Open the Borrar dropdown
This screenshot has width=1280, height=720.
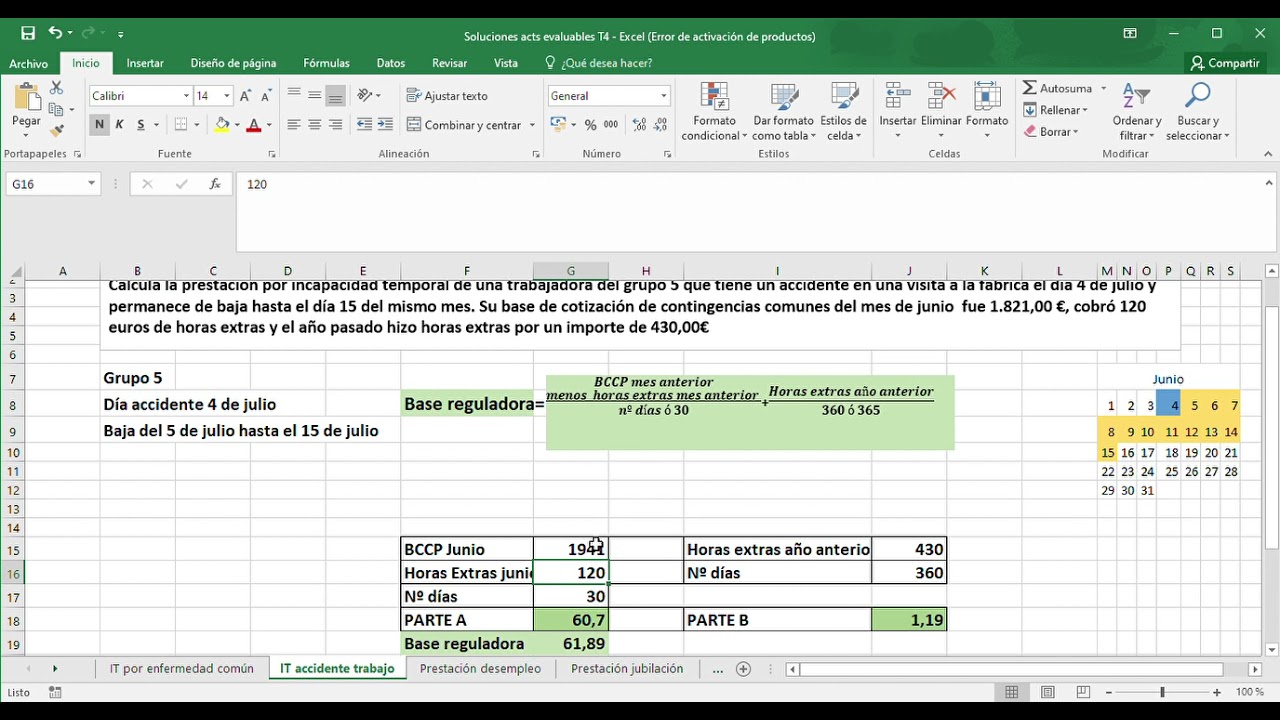[x=1075, y=132]
